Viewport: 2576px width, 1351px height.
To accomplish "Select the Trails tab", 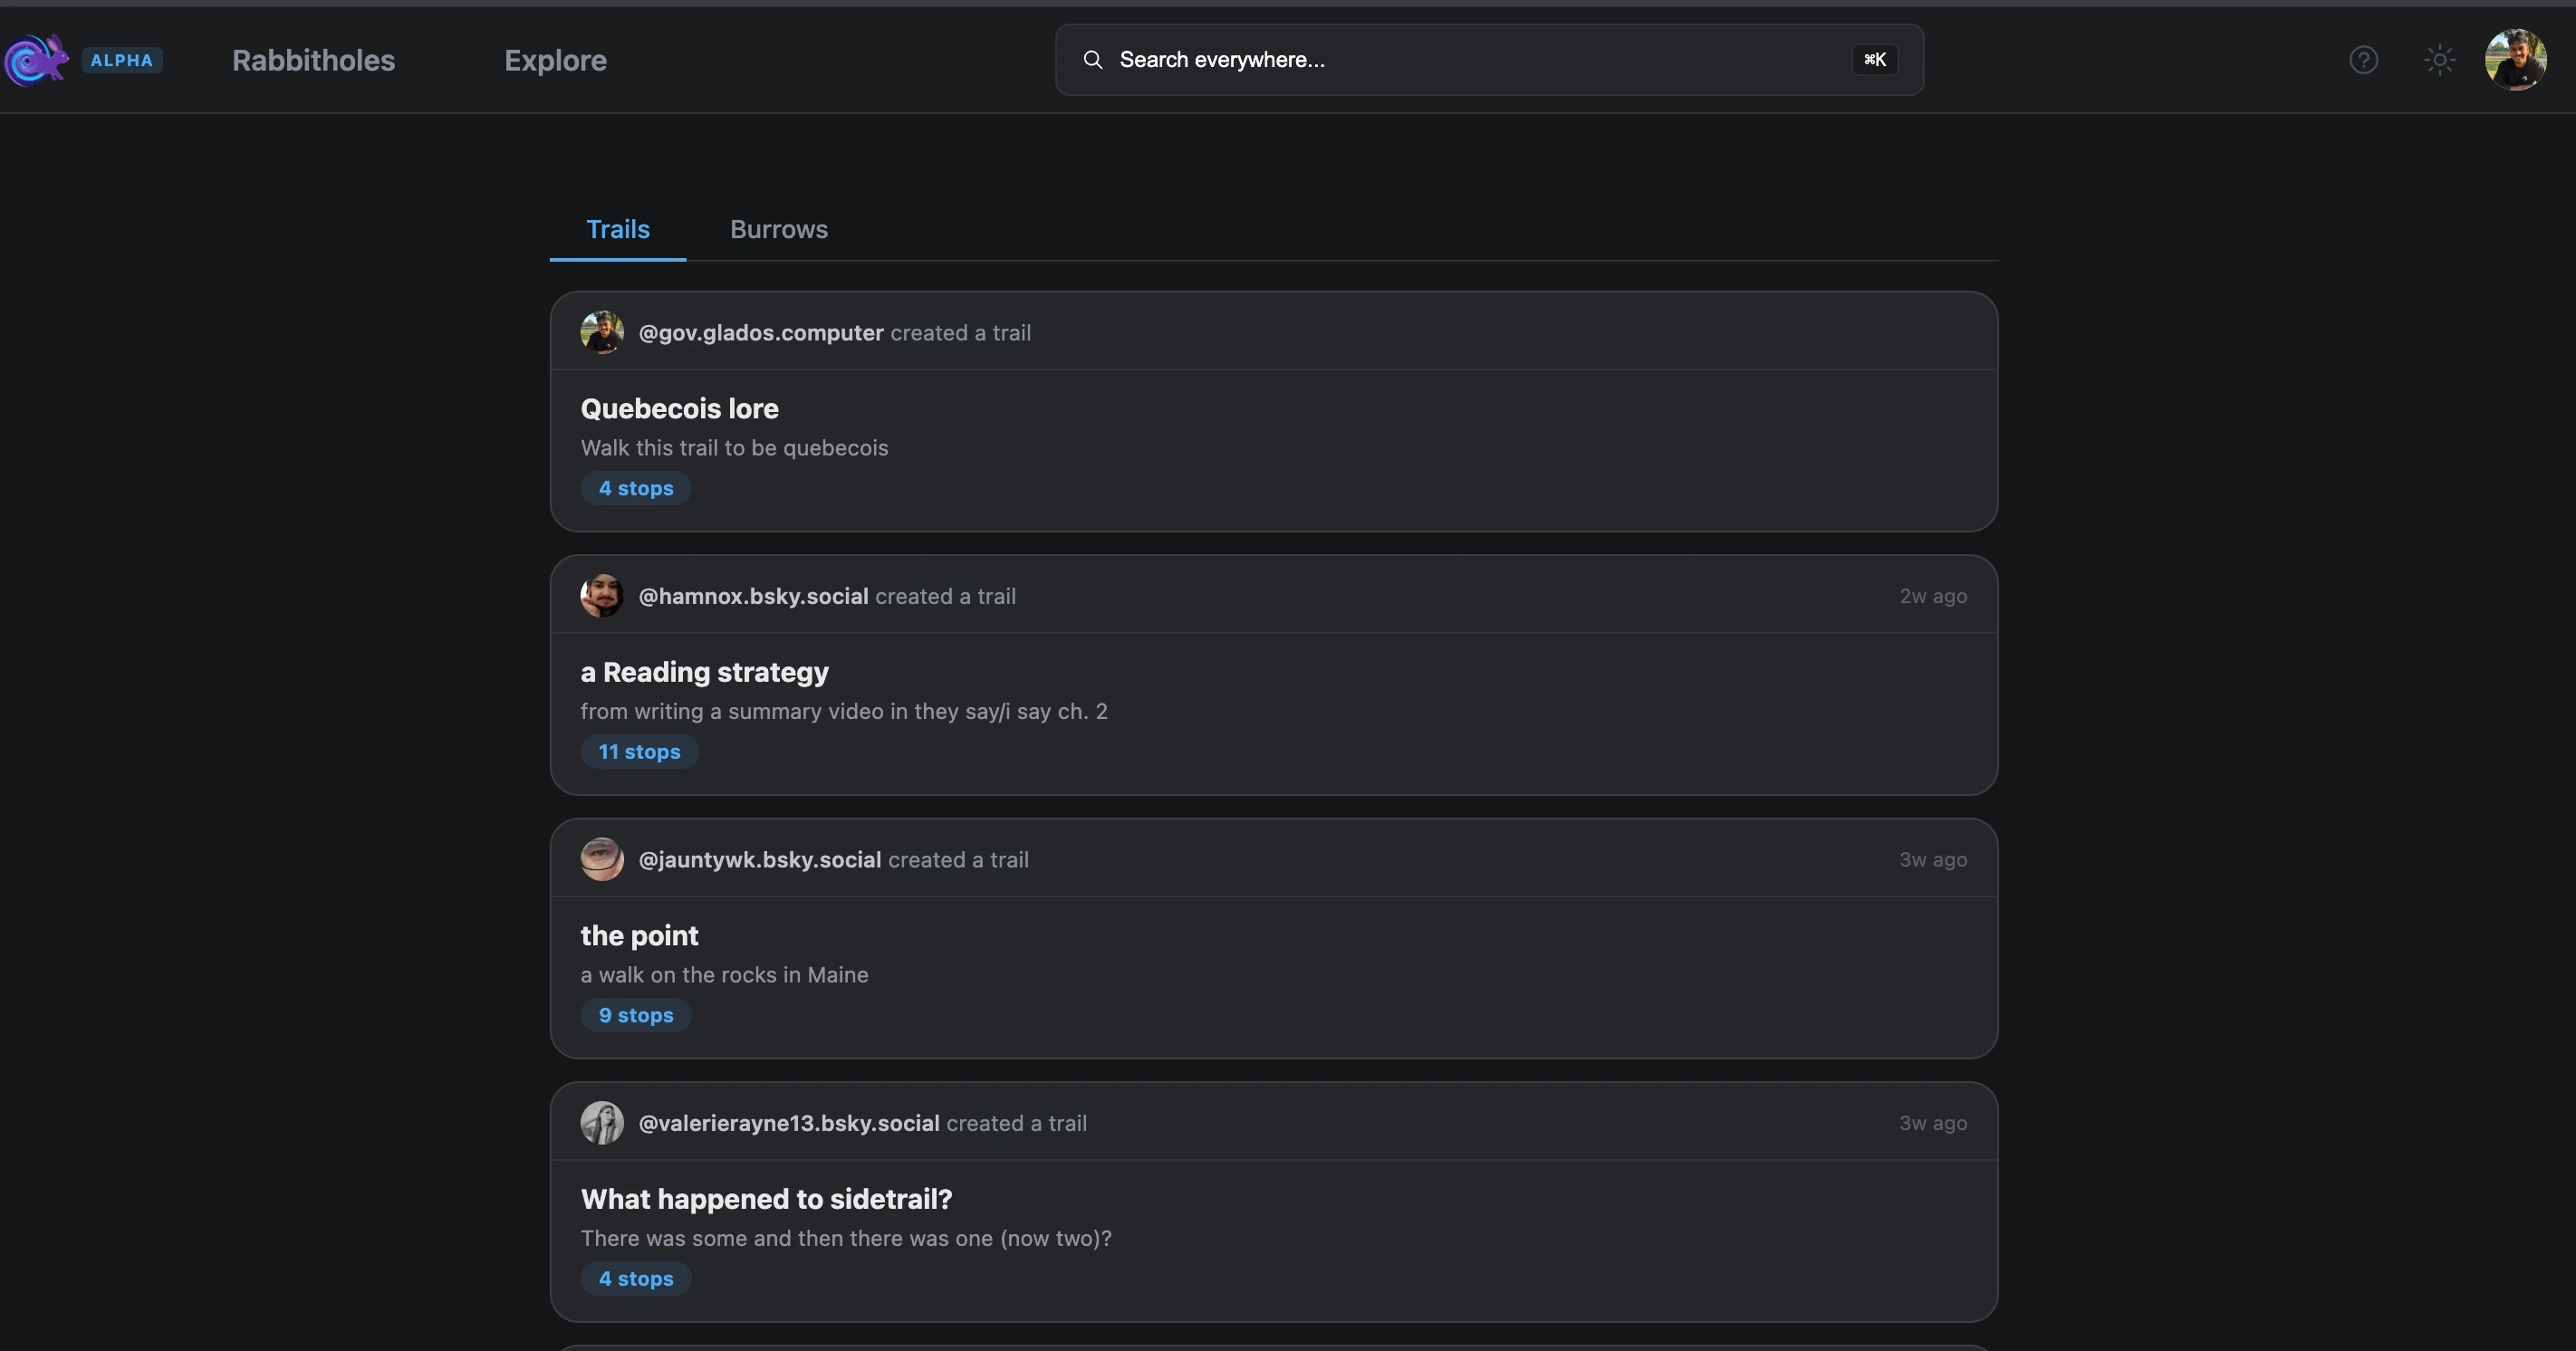I will tap(617, 229).
